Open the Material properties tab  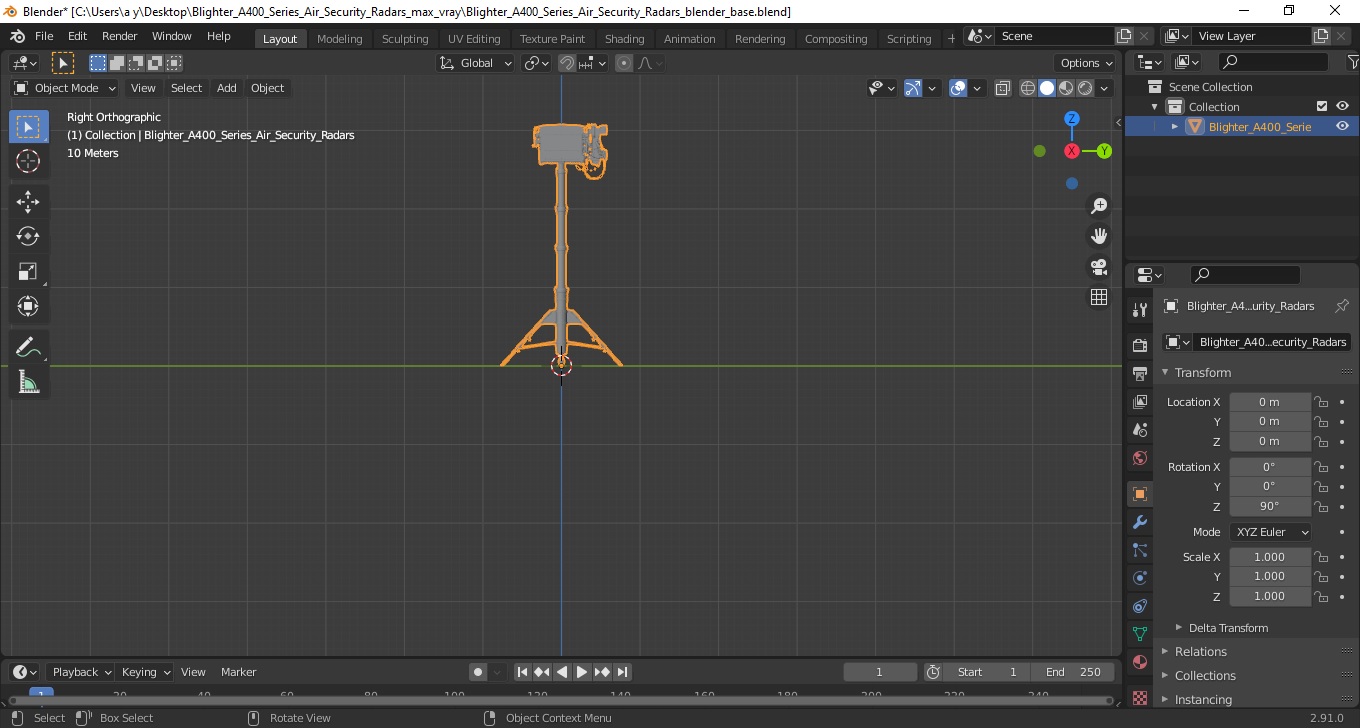point(1139,662)
